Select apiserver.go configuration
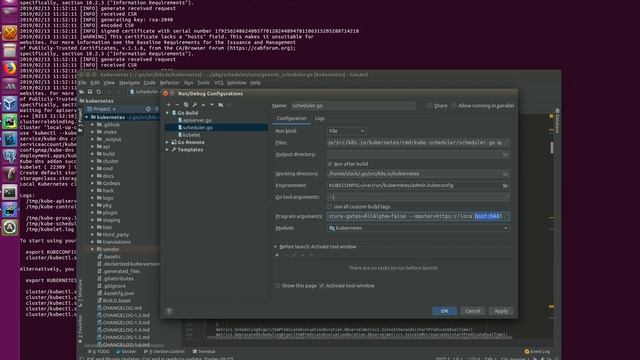The height and width of the screenshot is (360, 640). click(x=197, y=120)
